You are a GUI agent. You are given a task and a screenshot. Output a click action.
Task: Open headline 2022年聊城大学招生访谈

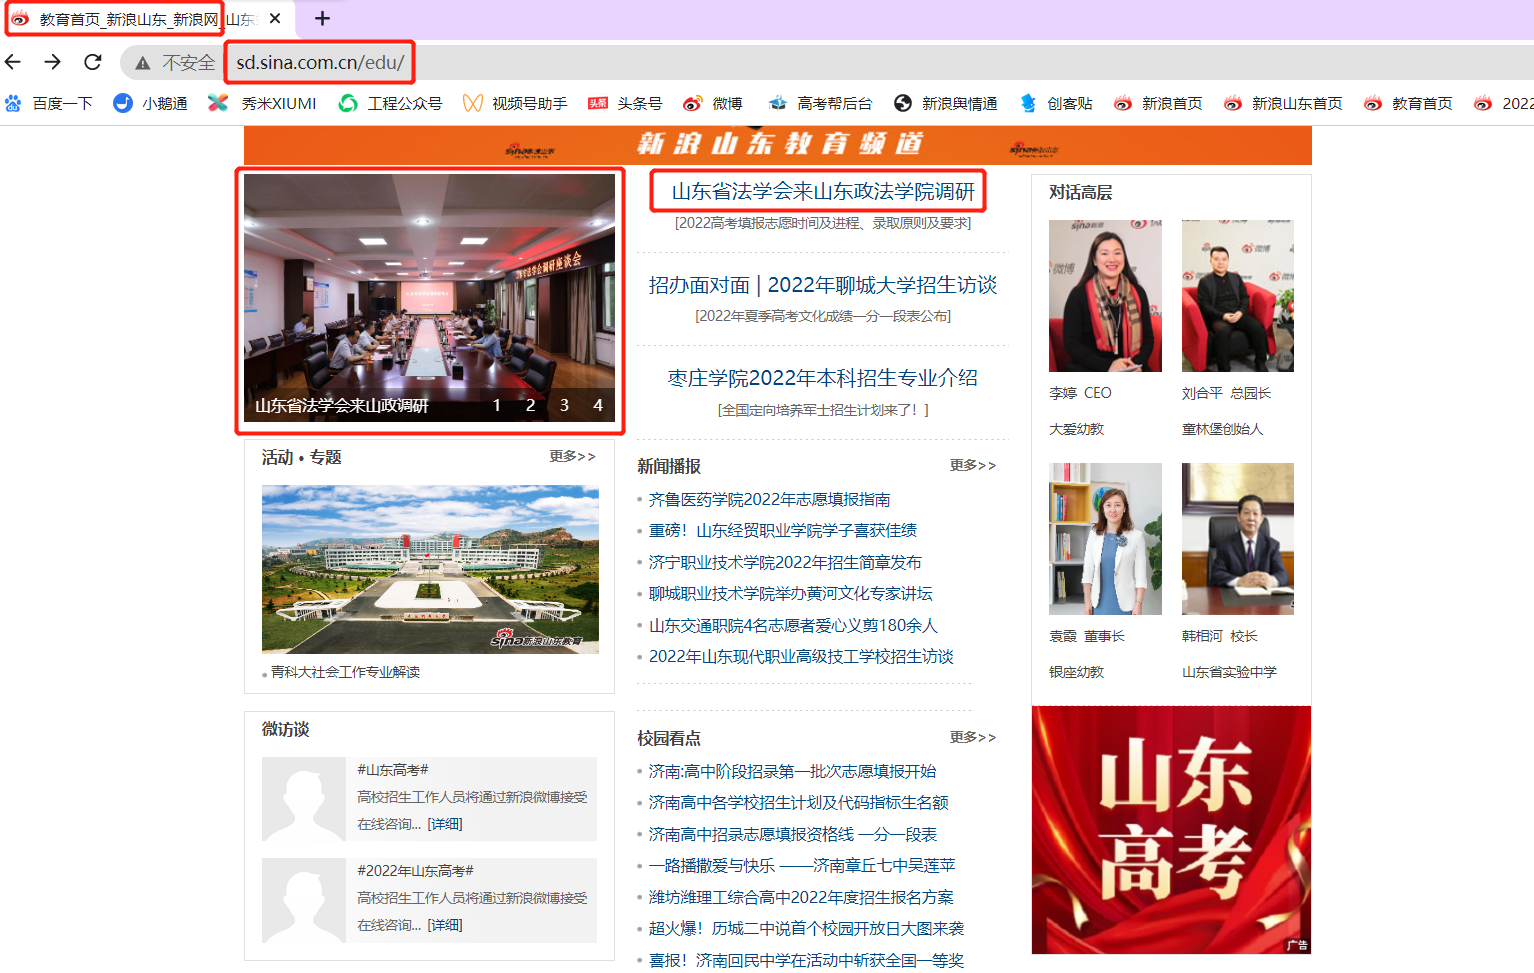click(x=823, y=285)
